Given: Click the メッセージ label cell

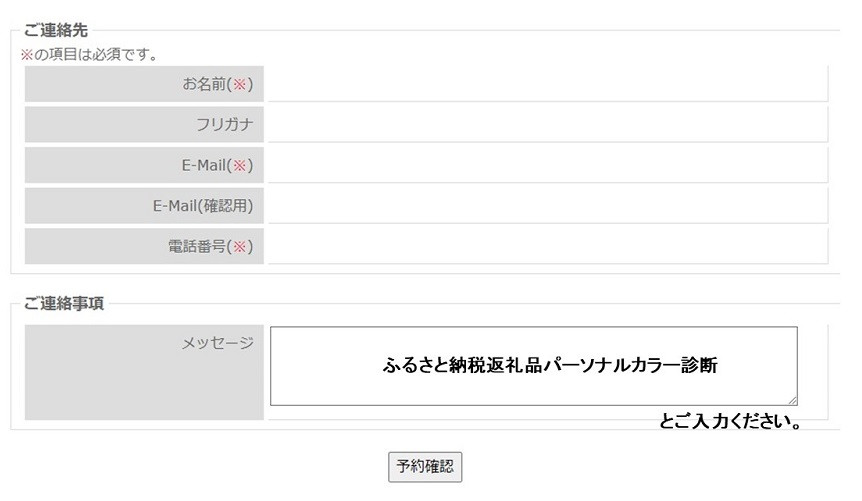Looking at the screenshot, I should (144, 372).
